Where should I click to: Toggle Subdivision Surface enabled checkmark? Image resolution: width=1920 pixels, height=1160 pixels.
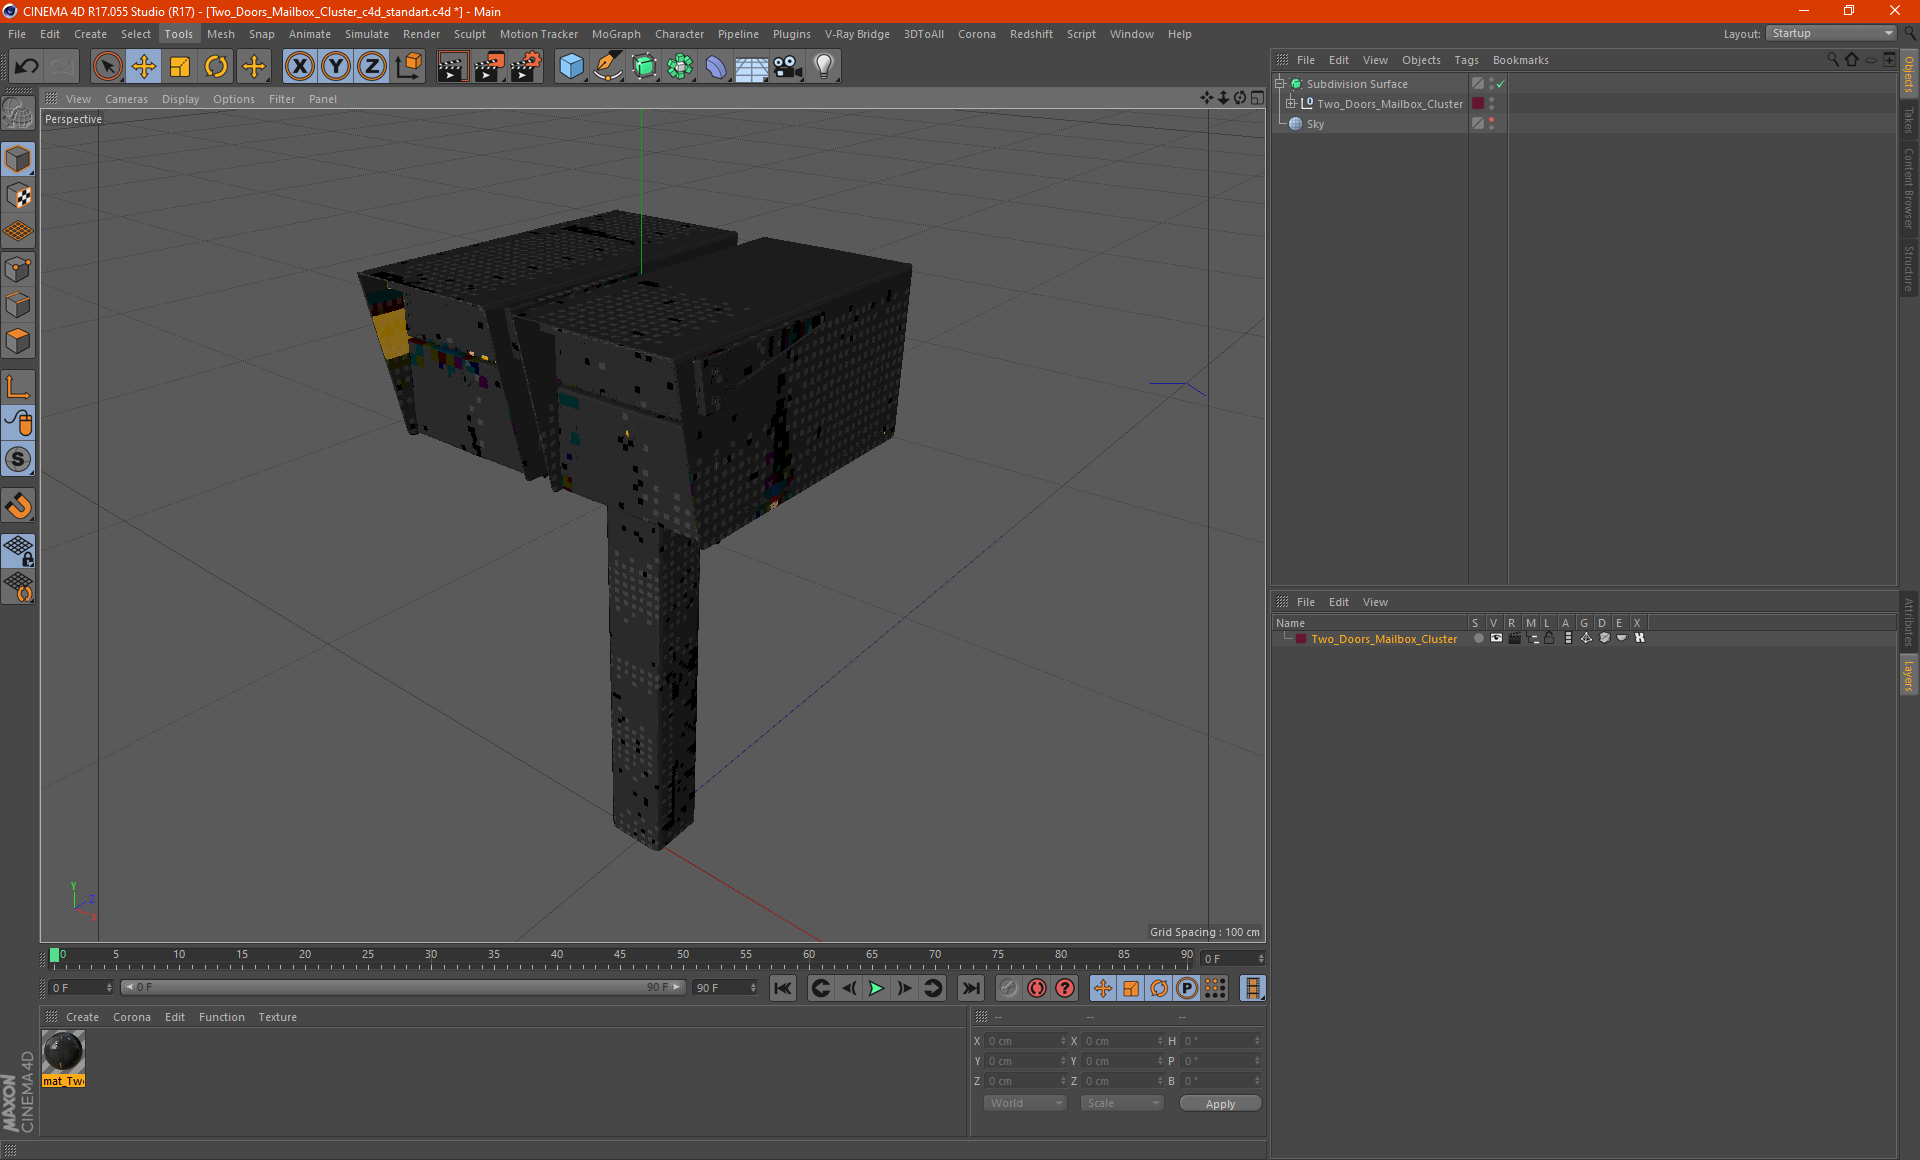click(x=1500, y=84)
